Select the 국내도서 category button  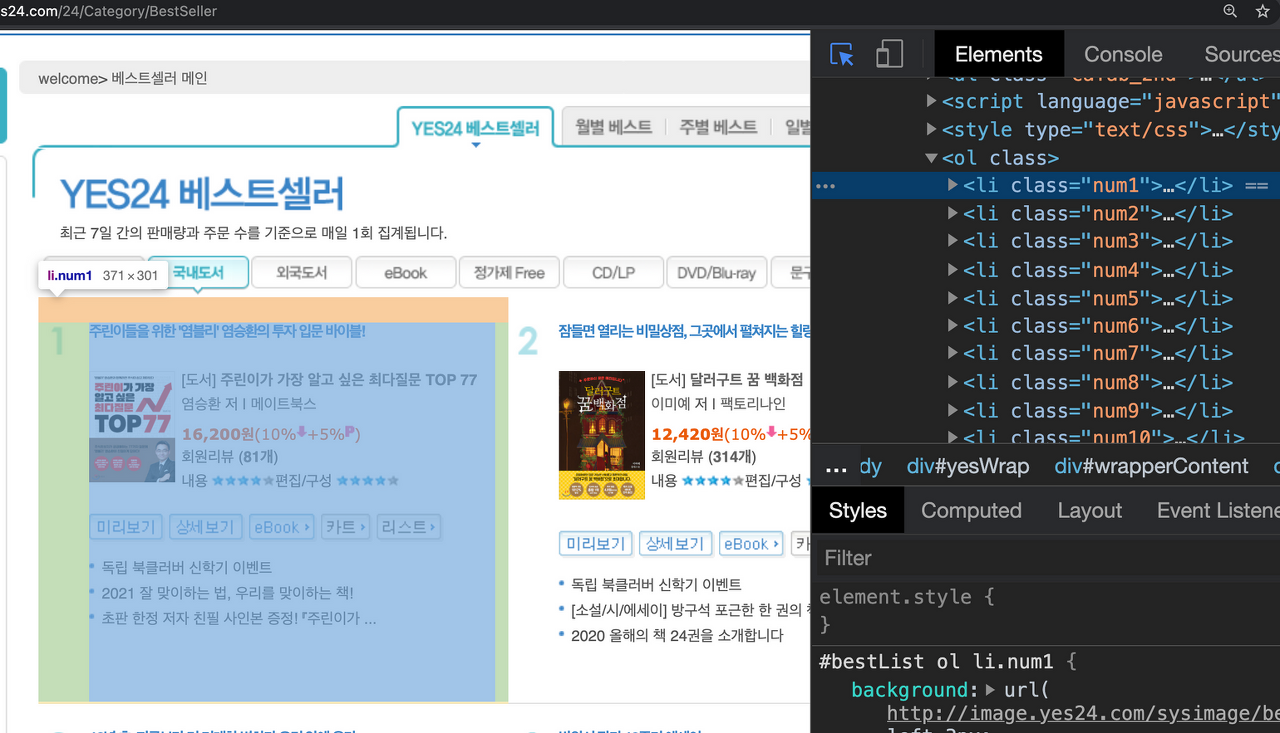click(x=198, y=272)
